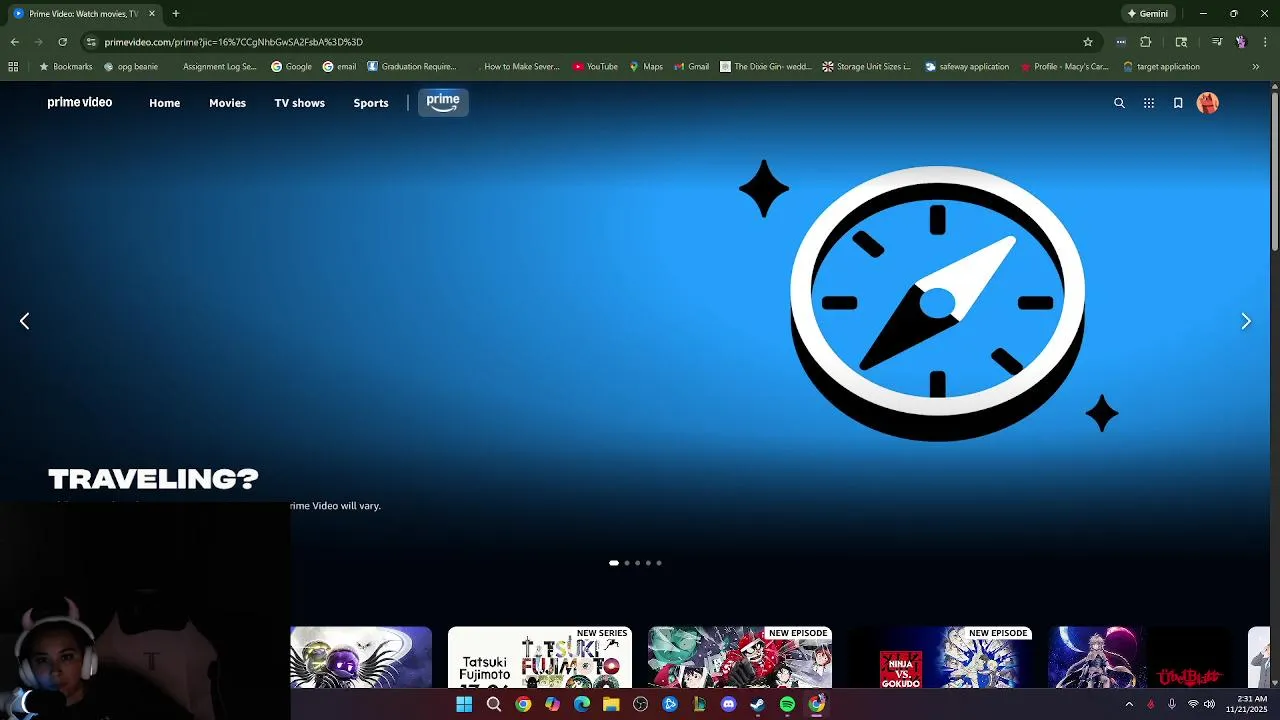1280x720 pixels.
Task: Open the Google bookmark
Action: point(292,67)
